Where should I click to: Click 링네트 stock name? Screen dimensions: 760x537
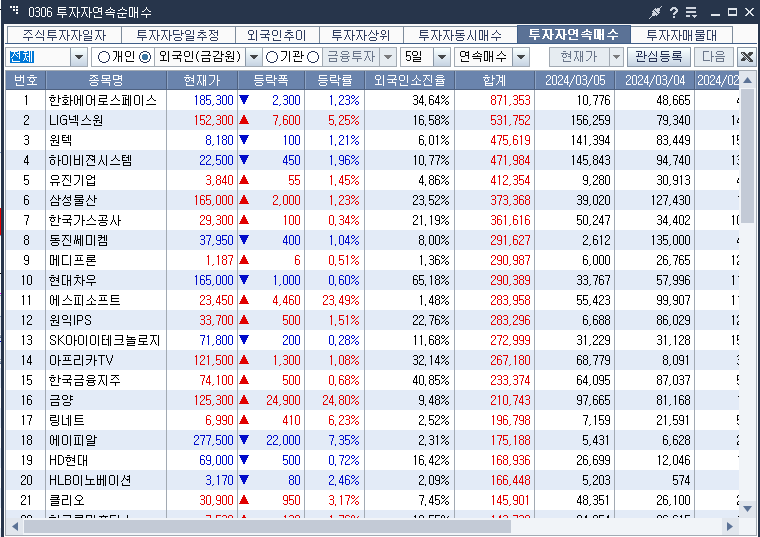67,420
